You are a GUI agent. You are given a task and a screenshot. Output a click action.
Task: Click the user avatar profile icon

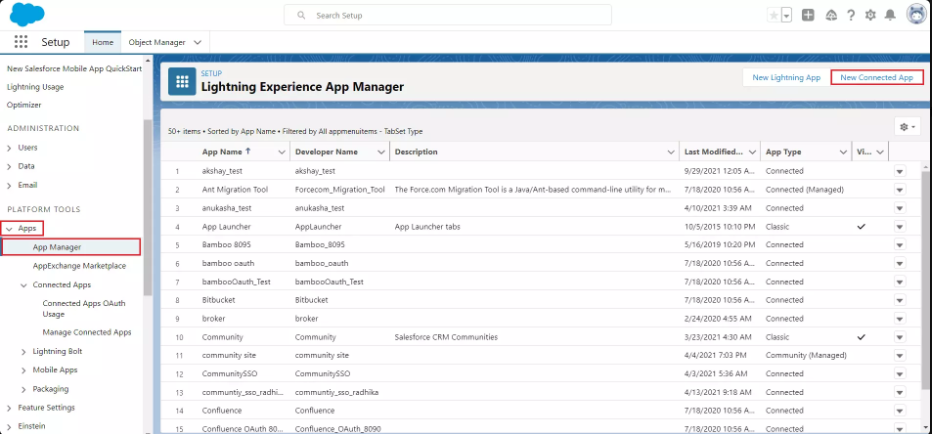[917, 15]
